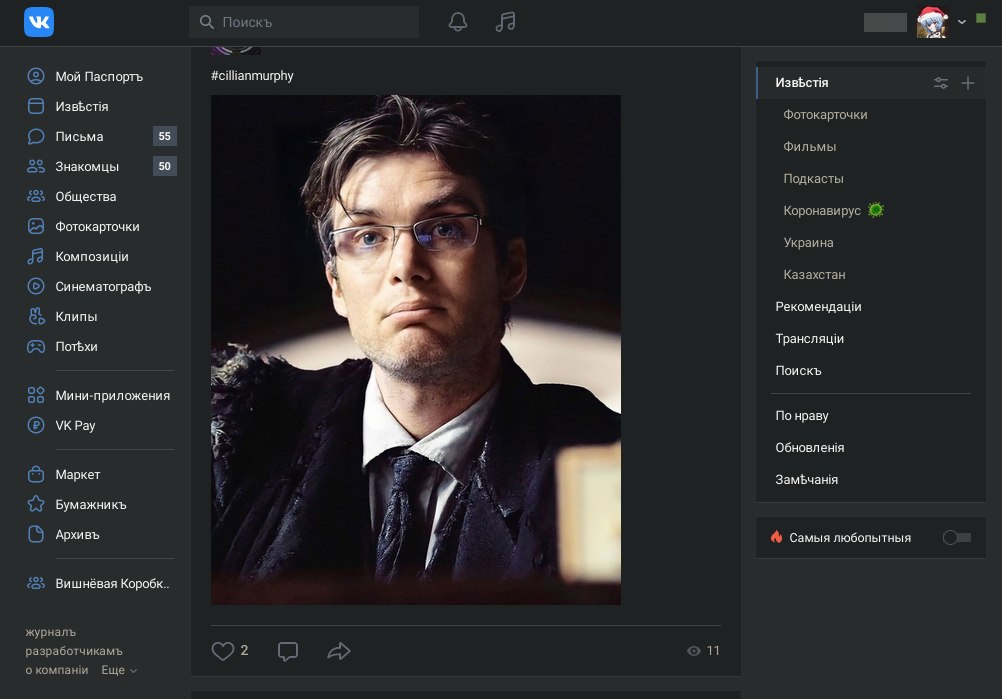1002x699 pixels.
Task: Click the green status square top right
Action: pos(981,19)
